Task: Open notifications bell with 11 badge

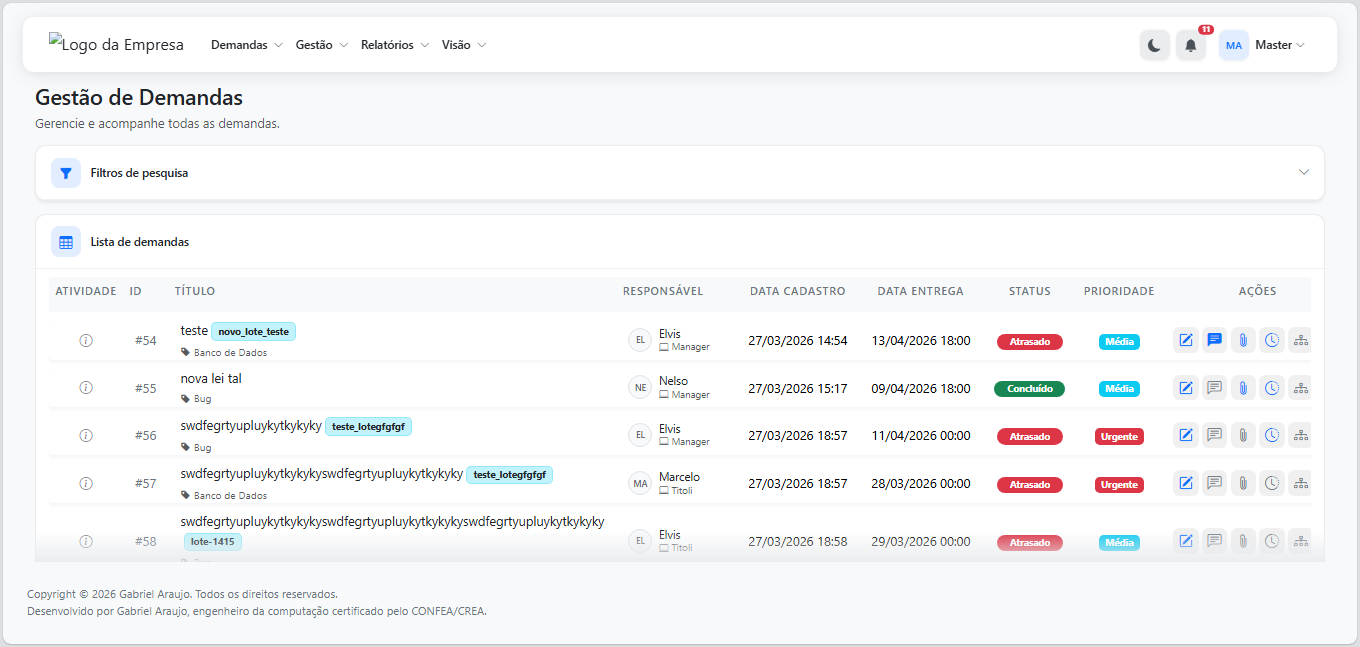Action: coord(1190,46)
